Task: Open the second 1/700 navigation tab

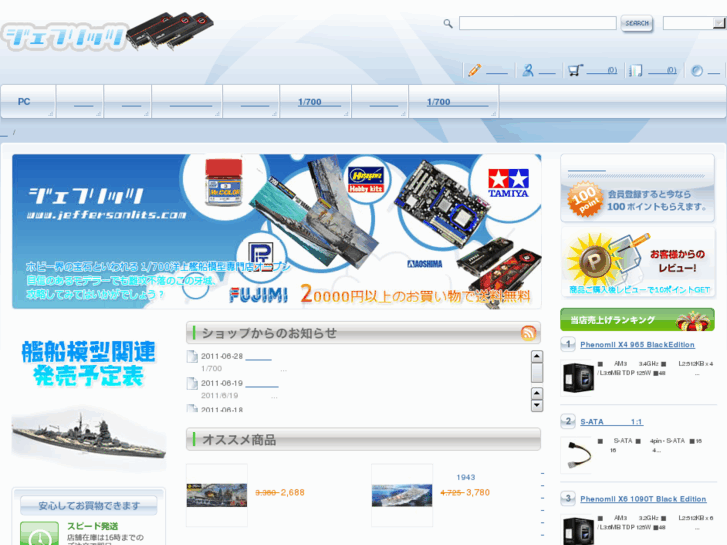Action: tap(453, 102)
